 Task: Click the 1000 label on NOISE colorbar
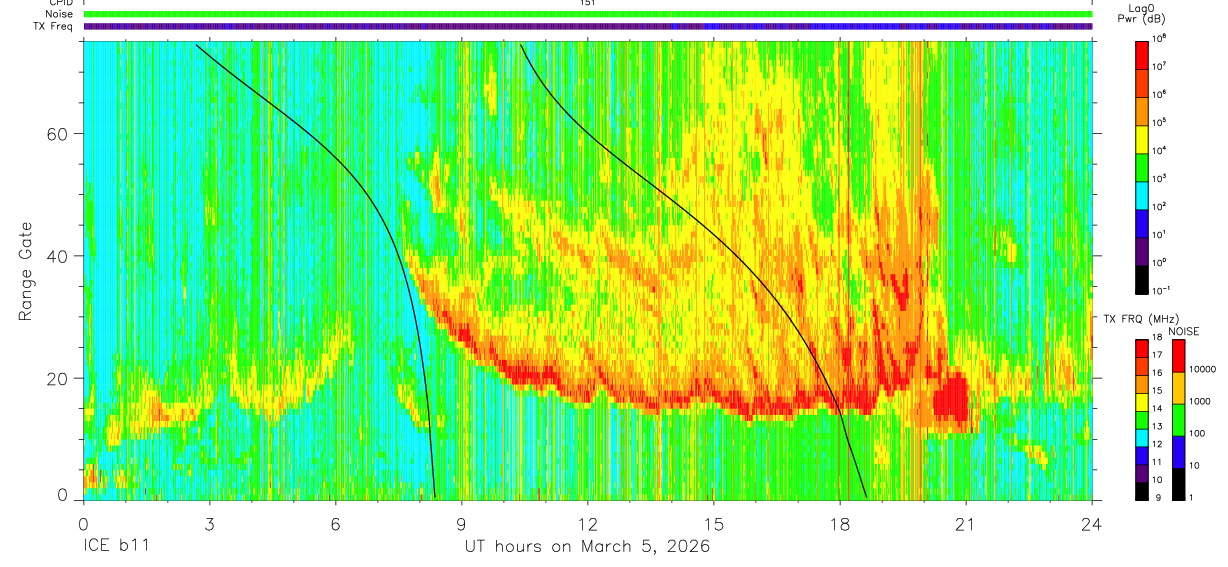pos(1199,401)
